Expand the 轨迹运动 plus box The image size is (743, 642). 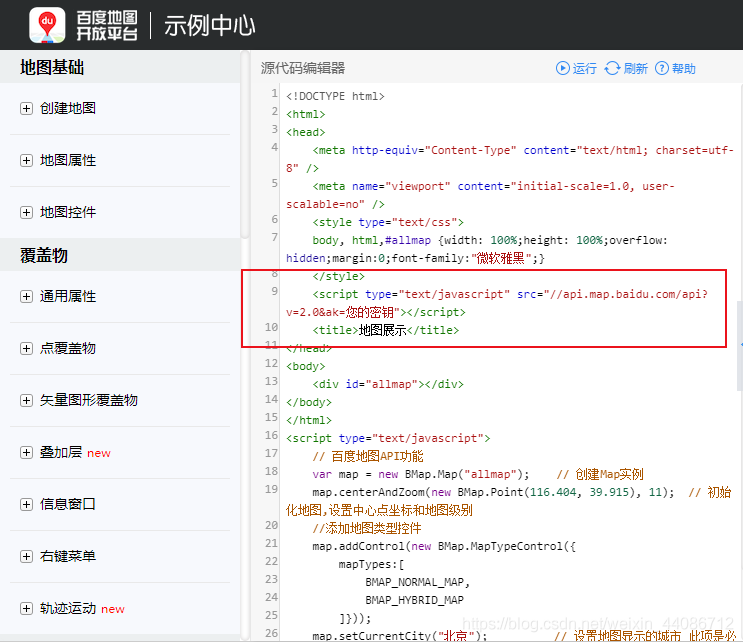(x=27, y=608)
